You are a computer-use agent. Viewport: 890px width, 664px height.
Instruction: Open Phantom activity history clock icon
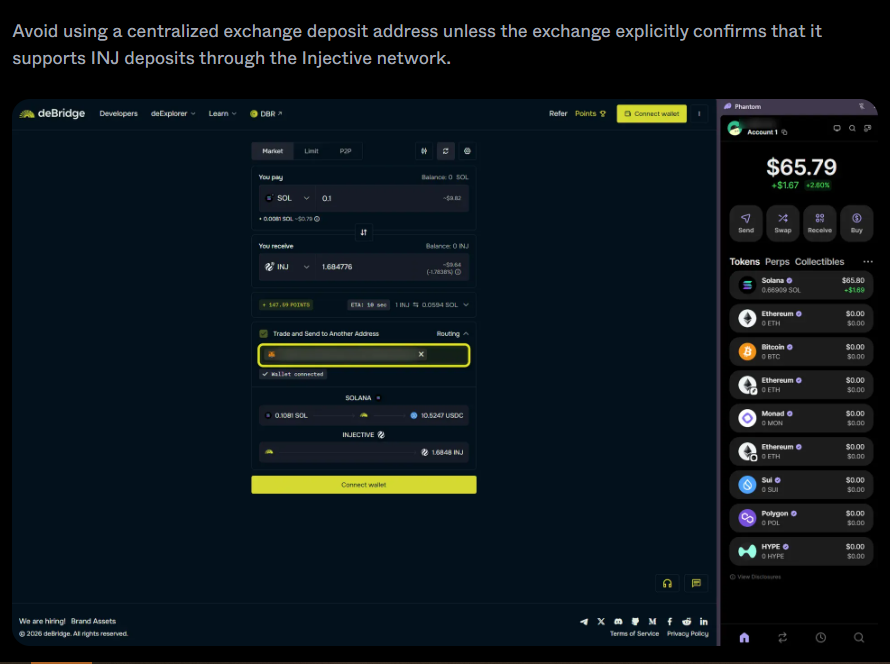pos(821,637)
